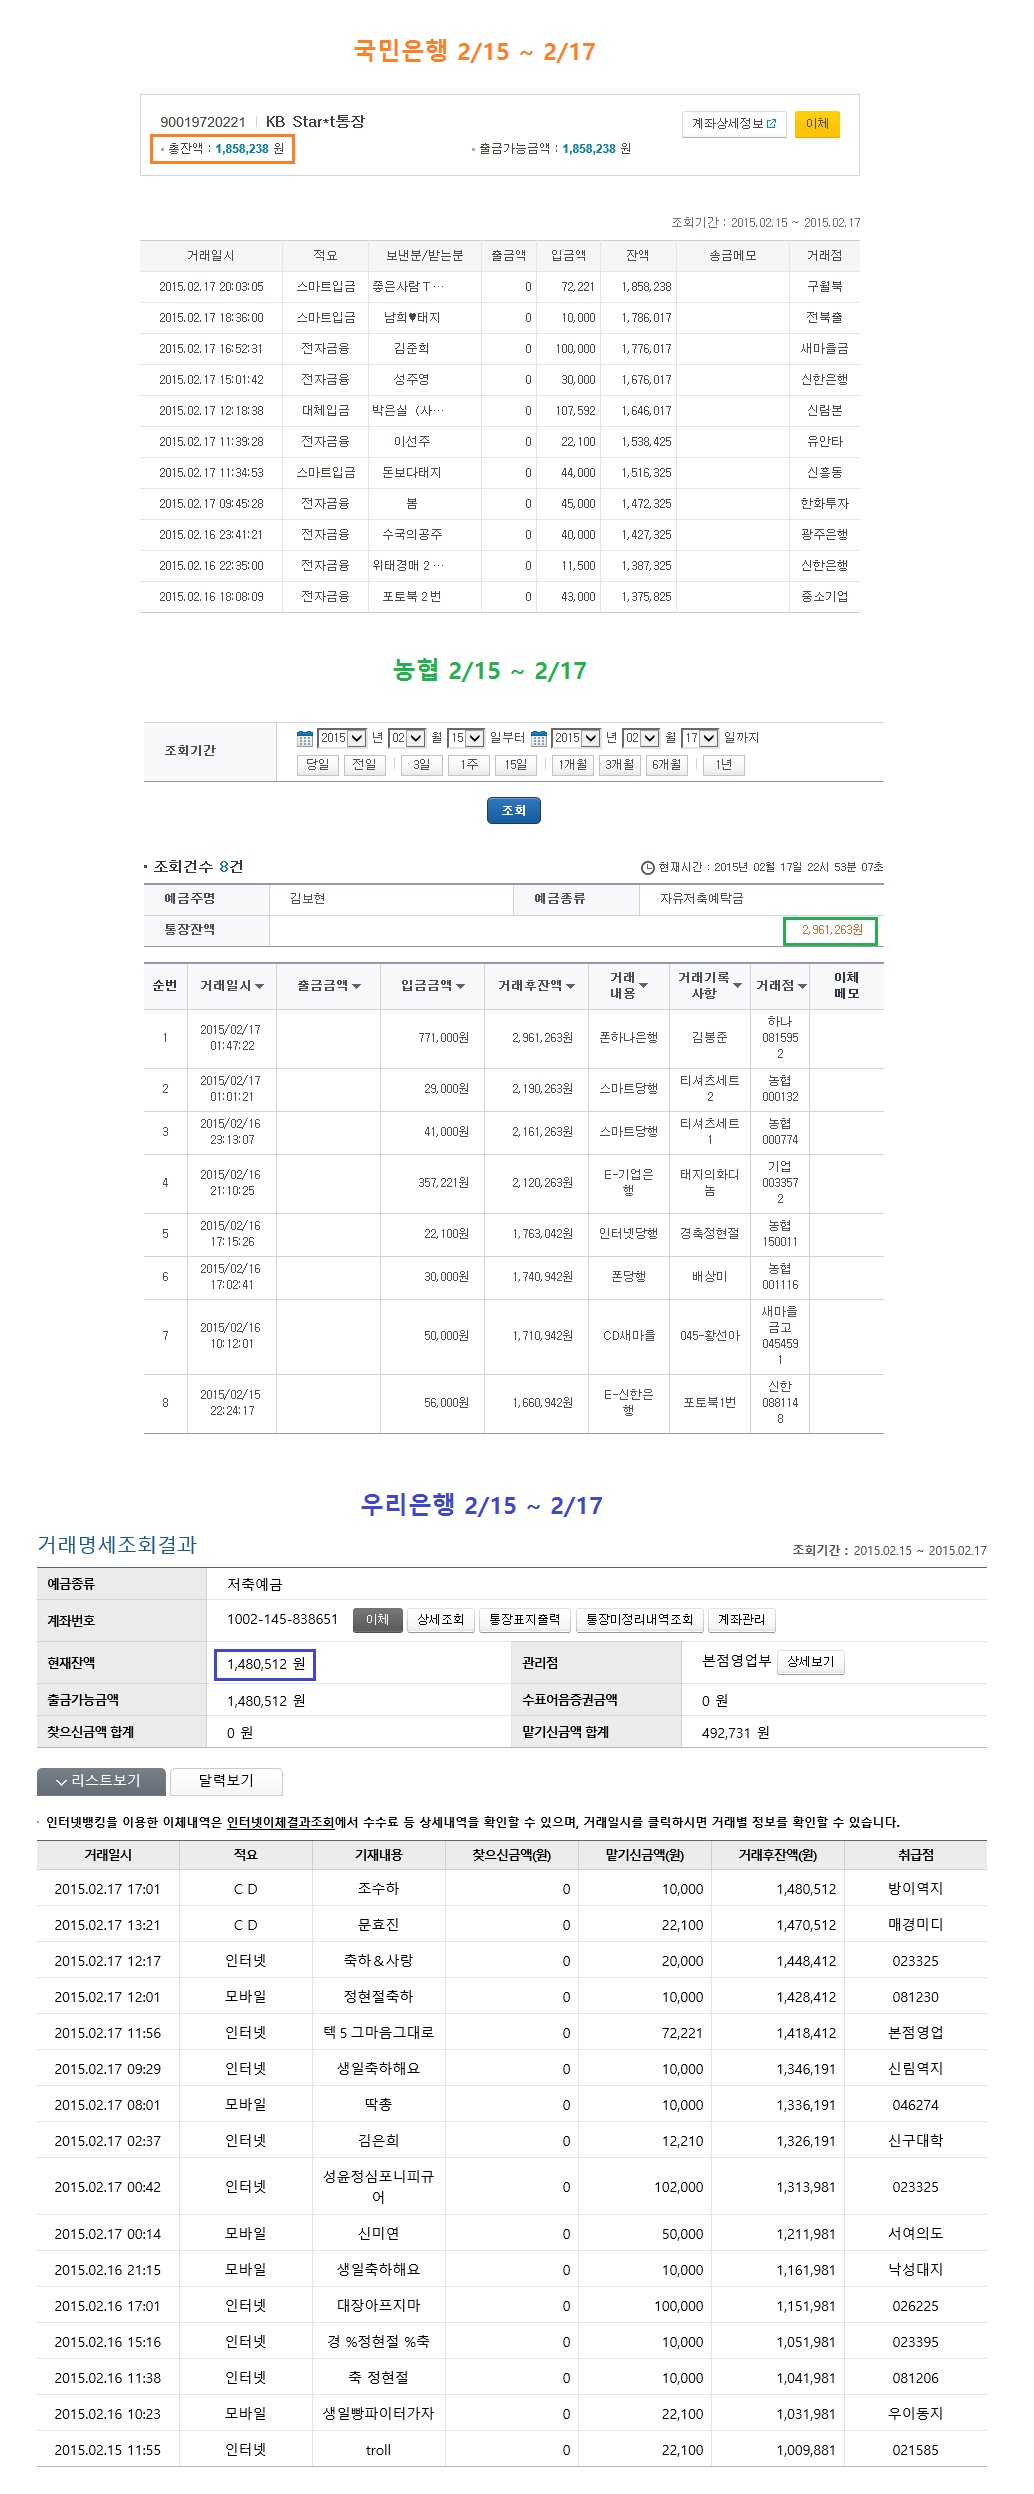Switch to 리스트보기 tab
This screenshot has height=2494, width=1034.
(x=100, y=1781)
